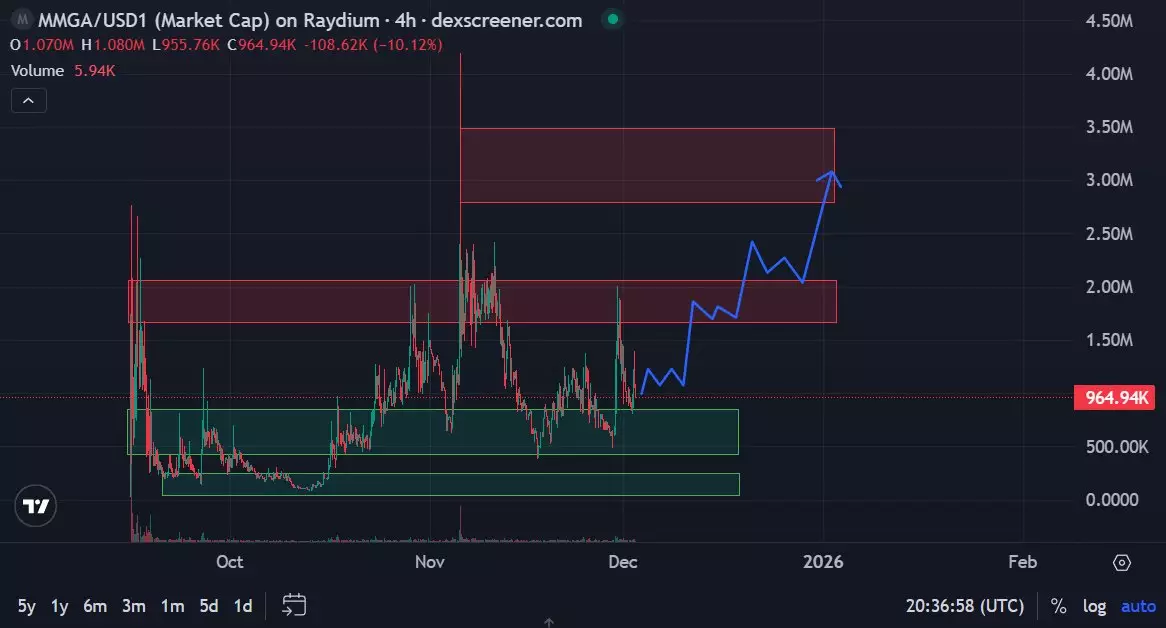
Task: Switch to the 1m time range
Action: coord(172,606)
